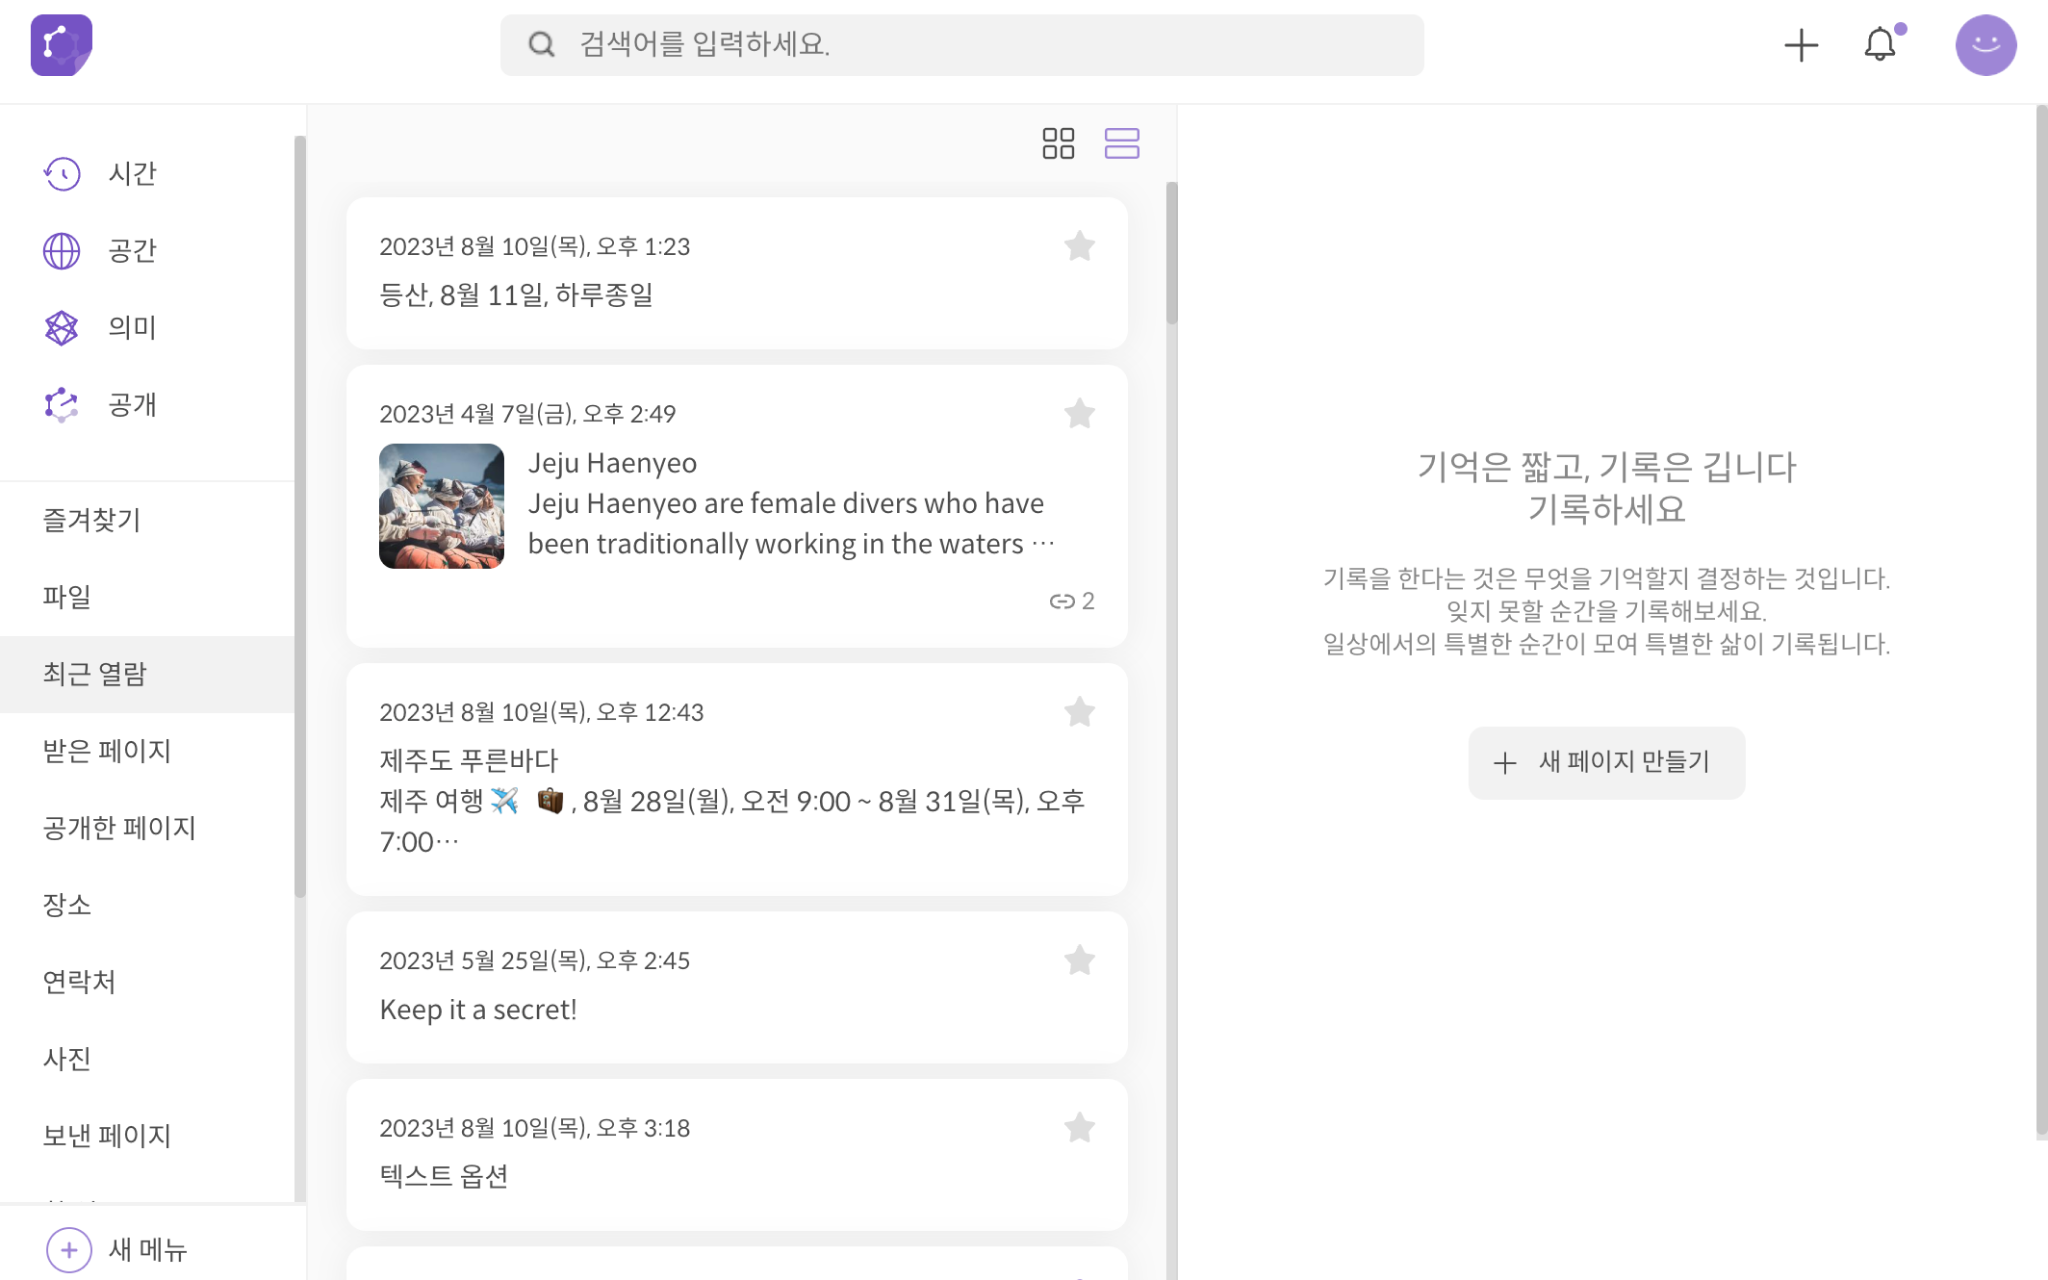Select 사진 in the sidebar
The width and height of the screenshot is (2048, 1280).
pos(147,1059)
